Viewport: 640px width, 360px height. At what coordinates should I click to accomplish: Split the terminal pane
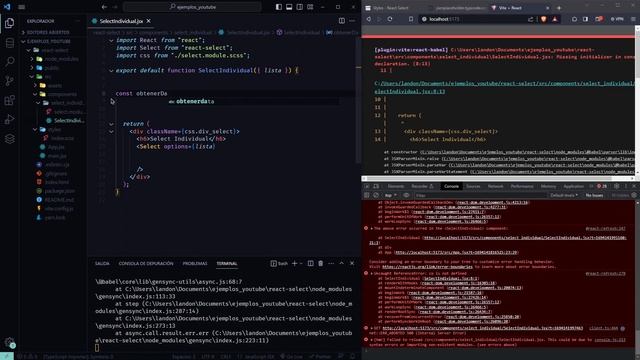(x=311, y=264)
